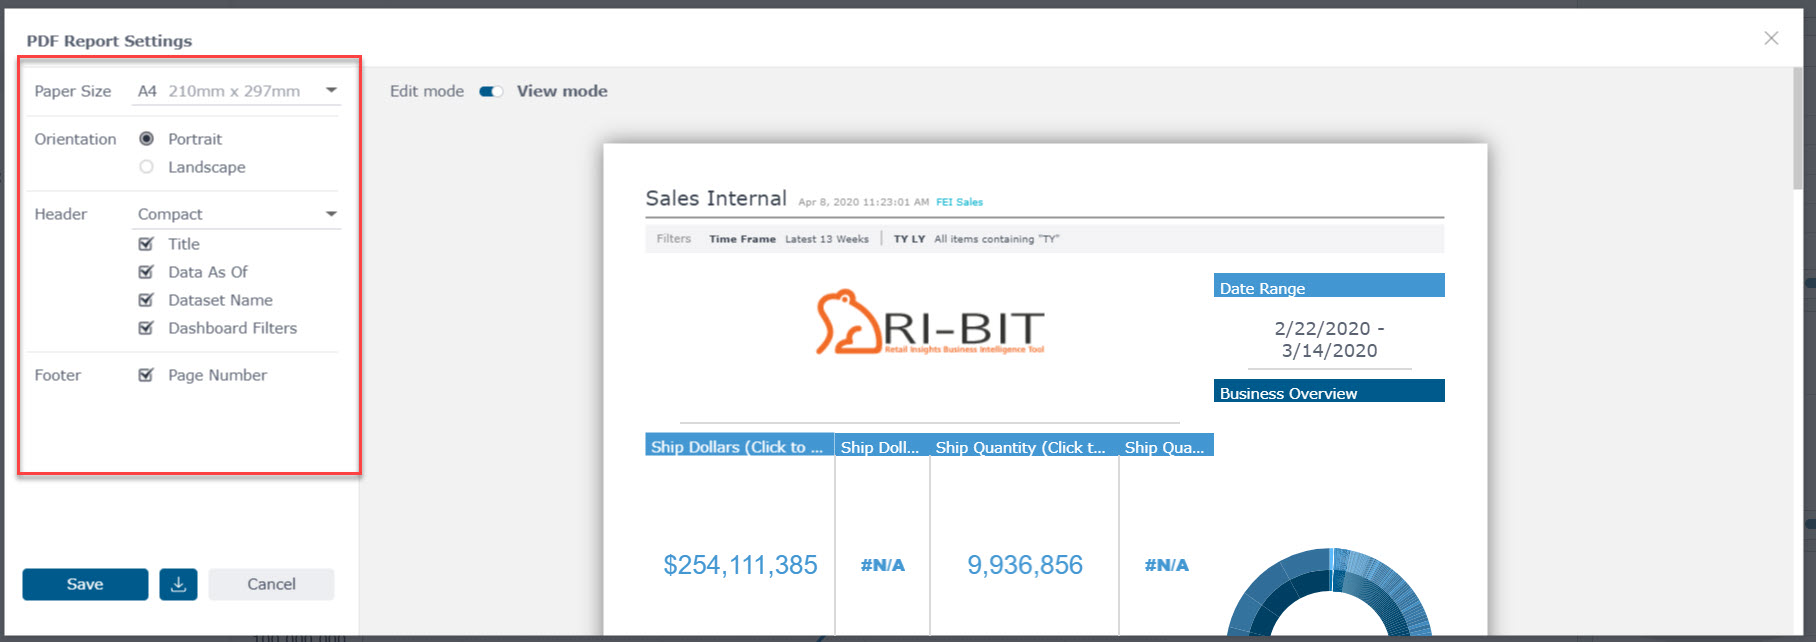Switch the Edit/View mode toggle
The height and width of the screenshot is (642, 1816).
coord(491,91)
